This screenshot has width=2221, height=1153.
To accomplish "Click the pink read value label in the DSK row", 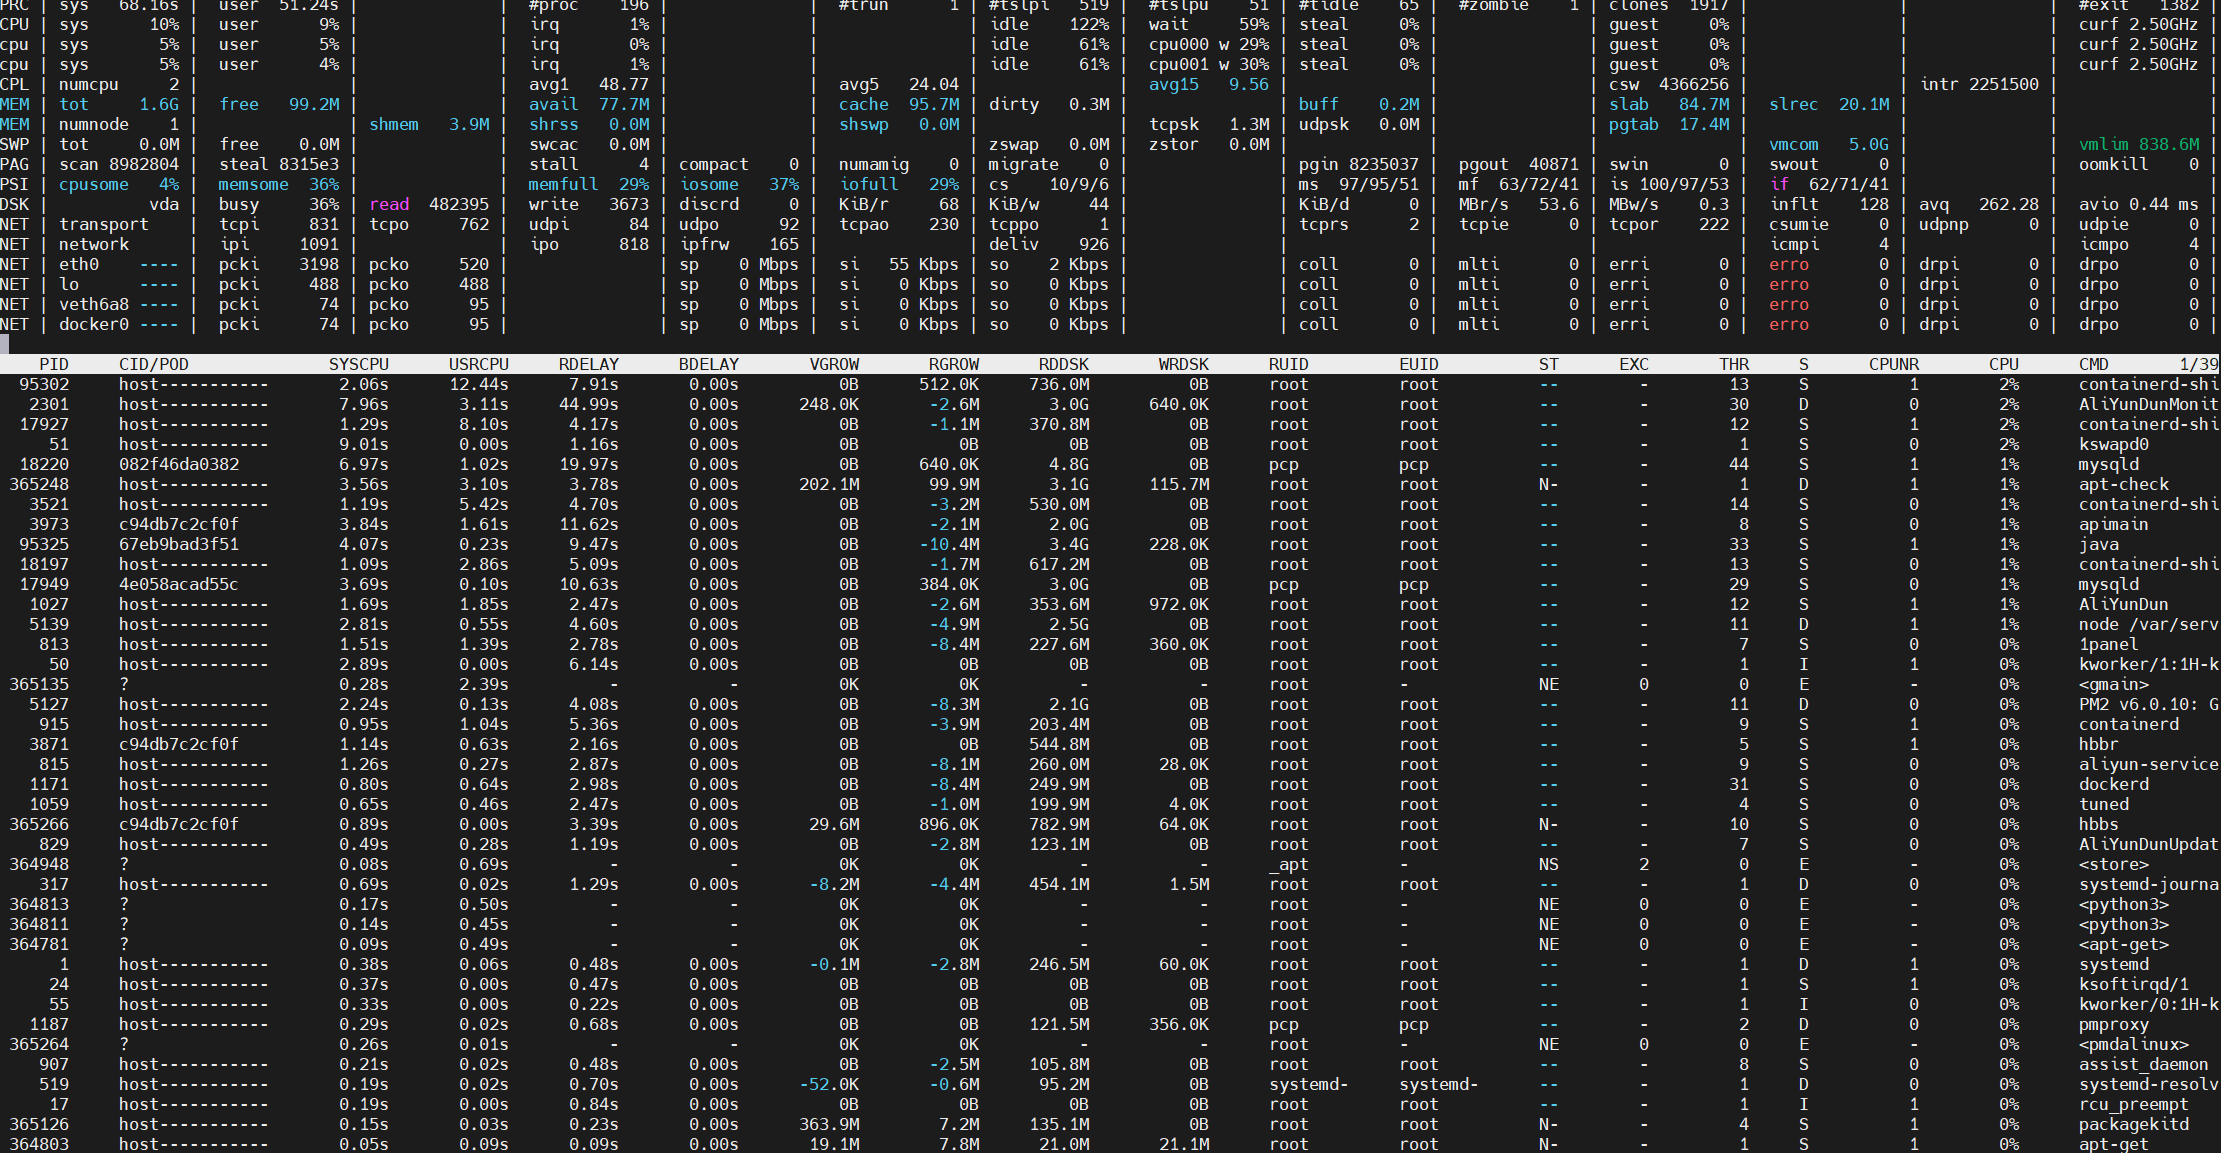I will point(389,204).
